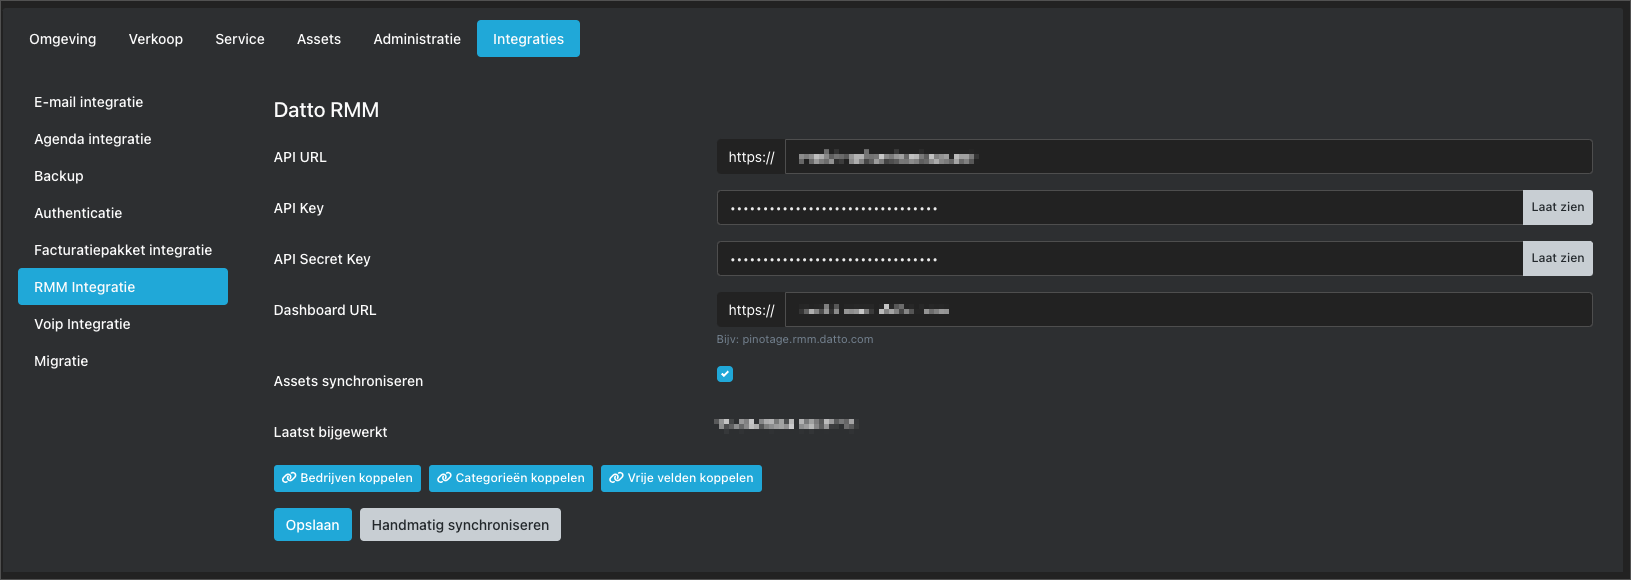The width and height of the screenshot is (1631, 580).
Task: Click the Vrije velden koppelen button
Action: coord(681,478)
